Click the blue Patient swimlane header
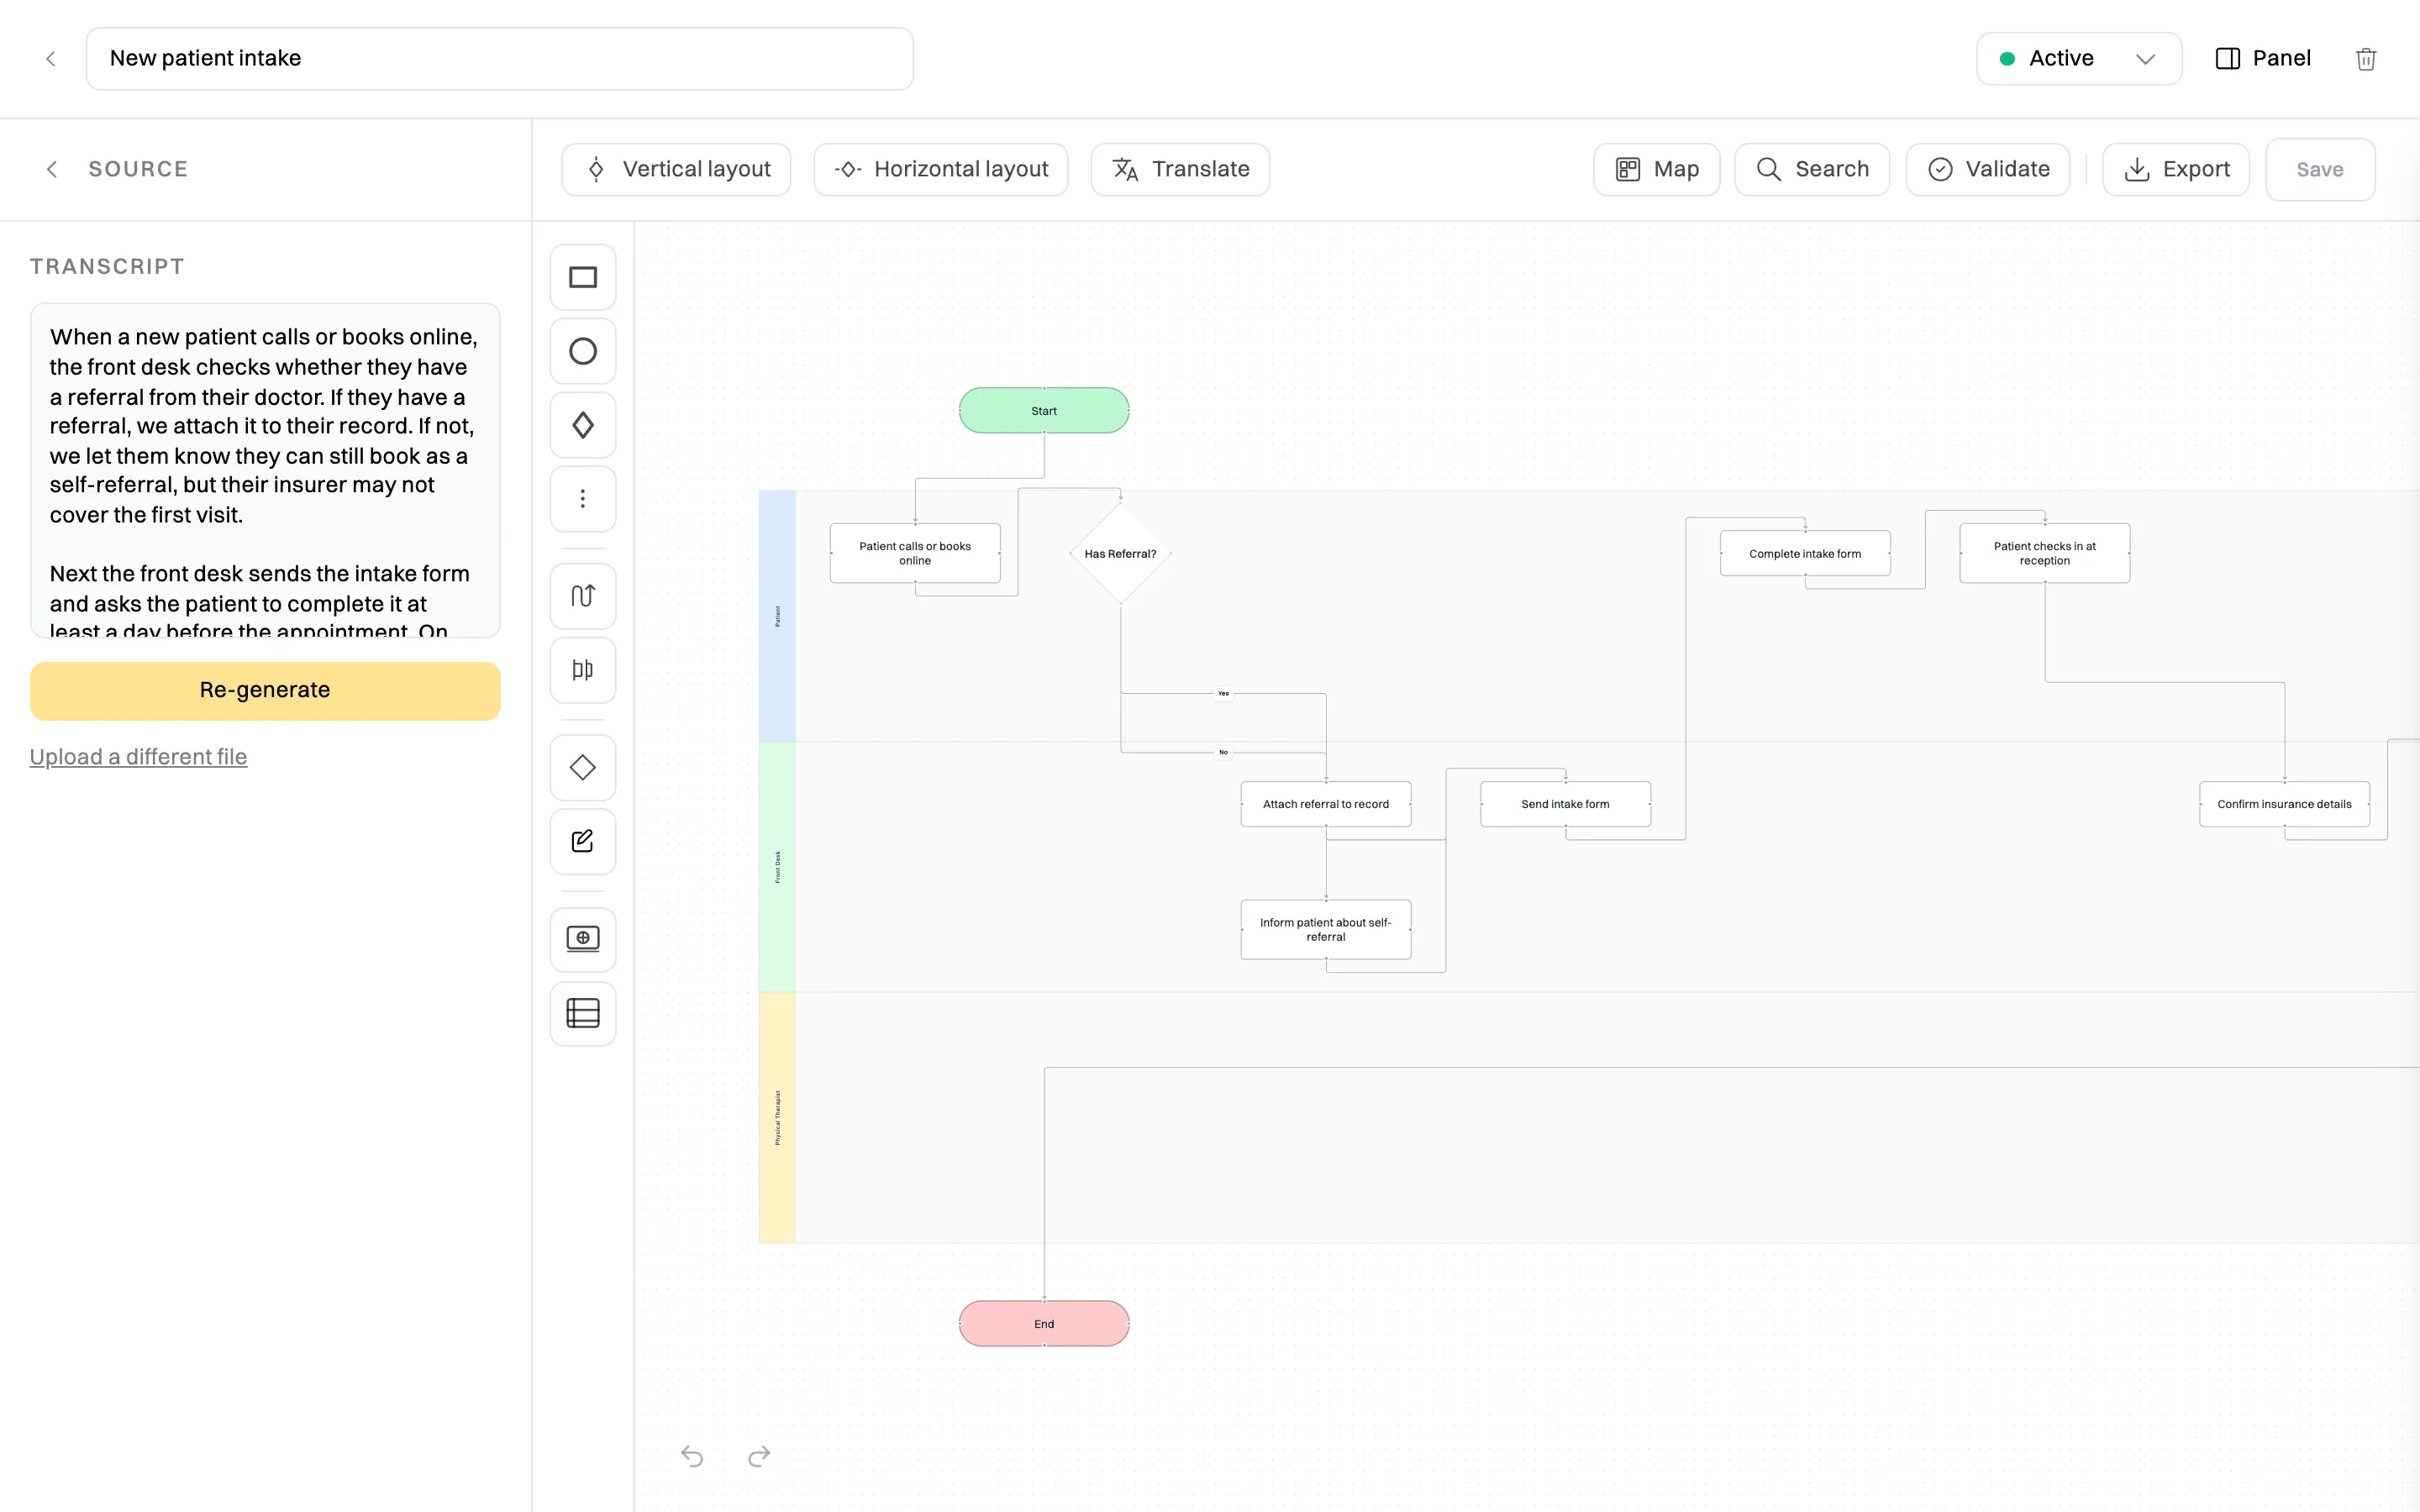Viewport: 2420px width, 1512px height. click(777, 616)
